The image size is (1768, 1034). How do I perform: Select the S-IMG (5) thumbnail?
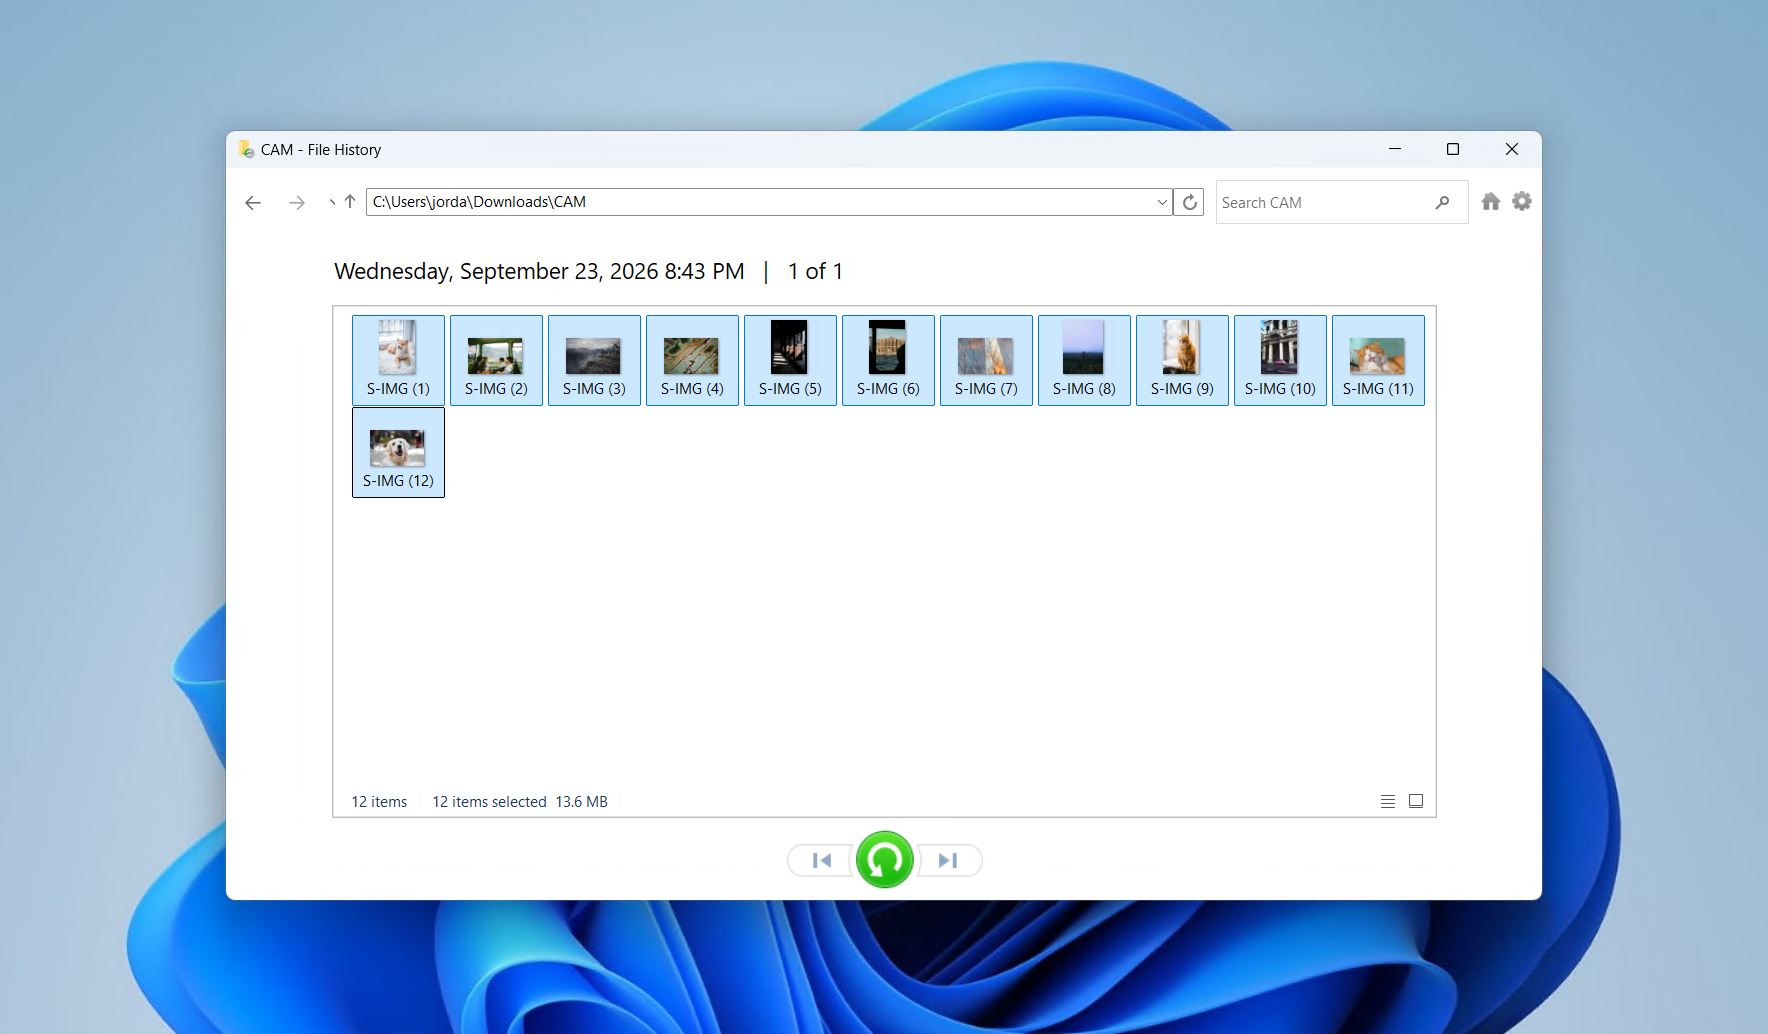point(790,360)
